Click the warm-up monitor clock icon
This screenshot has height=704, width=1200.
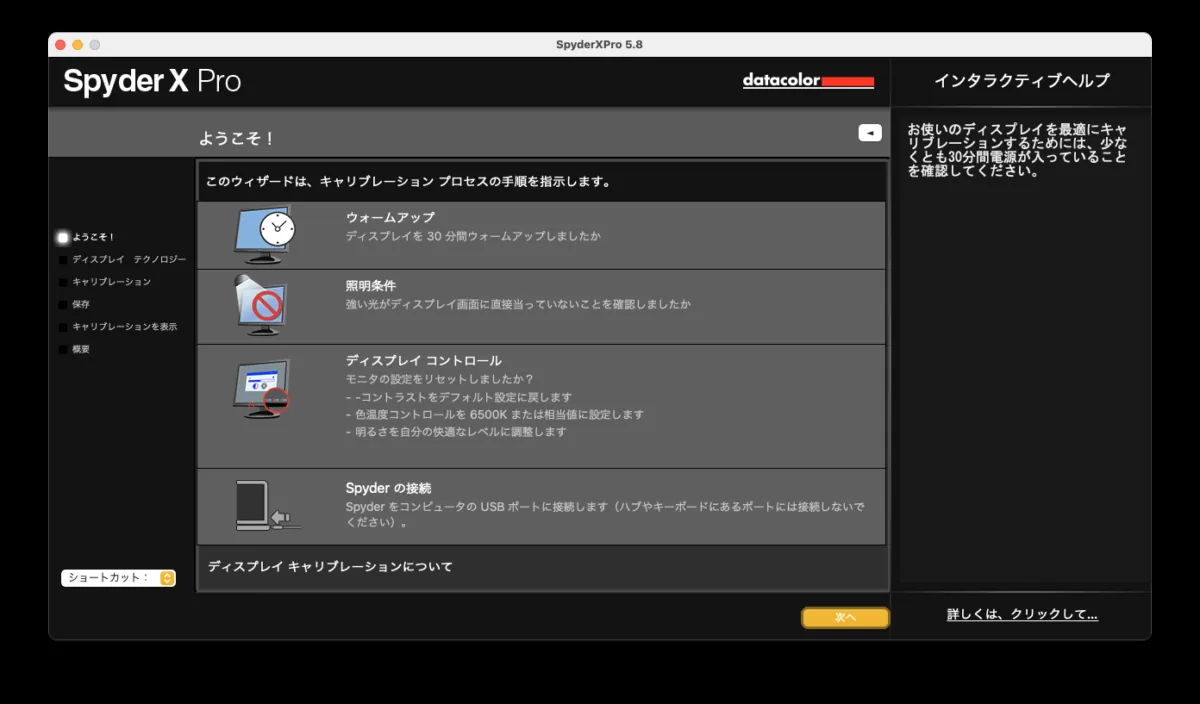pos(262,233)
